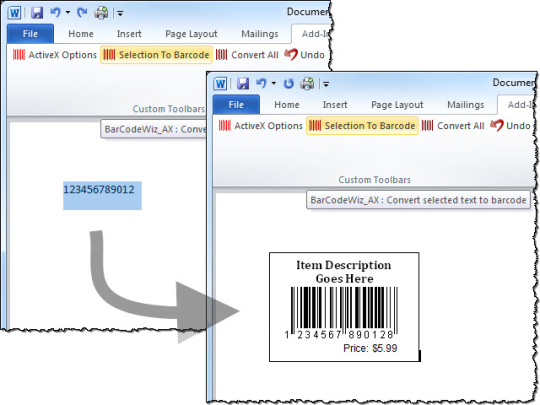The height and width of the screenshot is (405, 540).
Task: Switch to Page Layout tab in front window
Action: (x=397, y=105)
